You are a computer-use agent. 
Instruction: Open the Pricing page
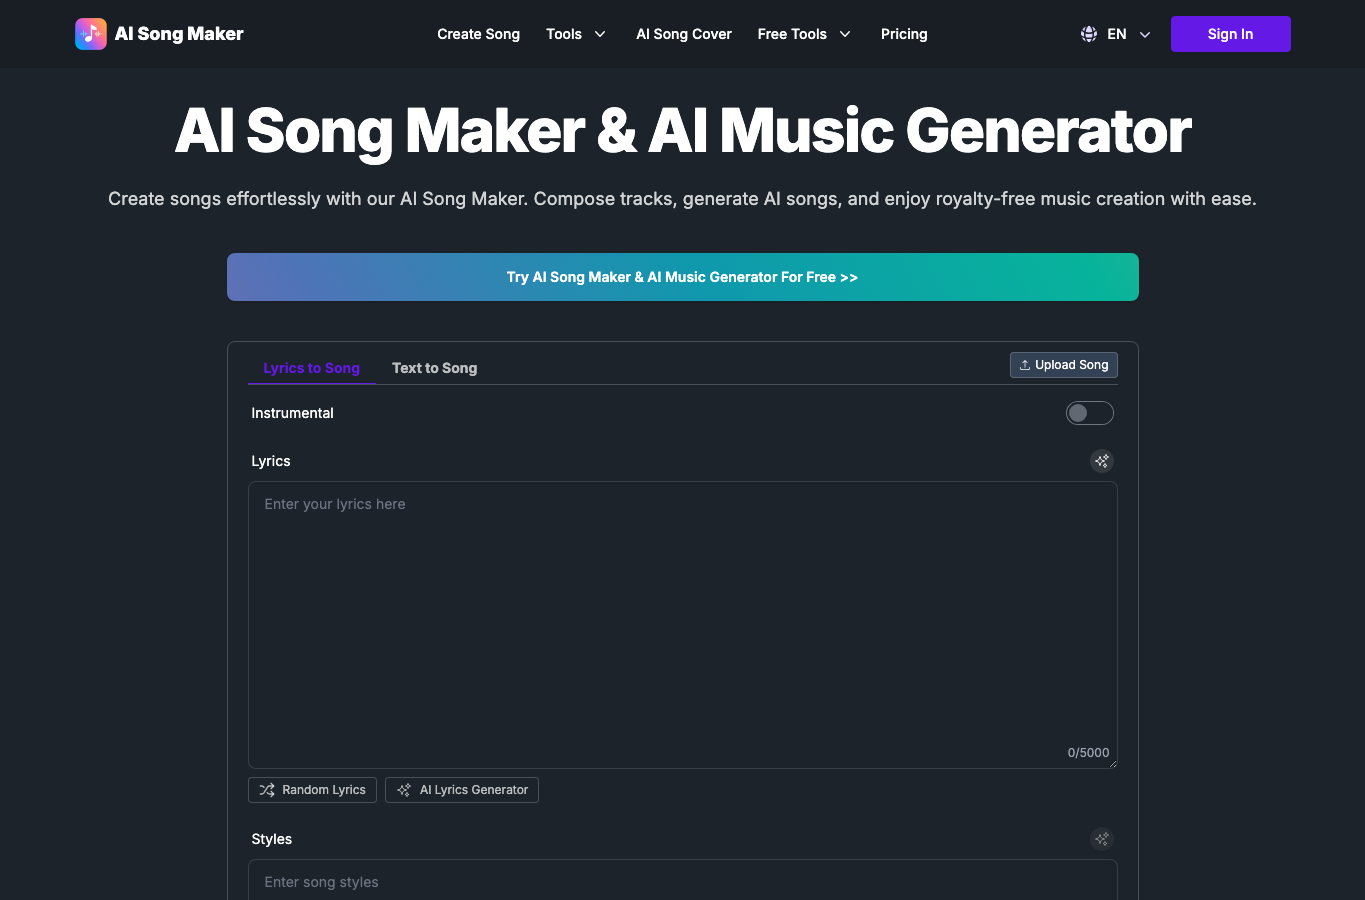point(904,34)
